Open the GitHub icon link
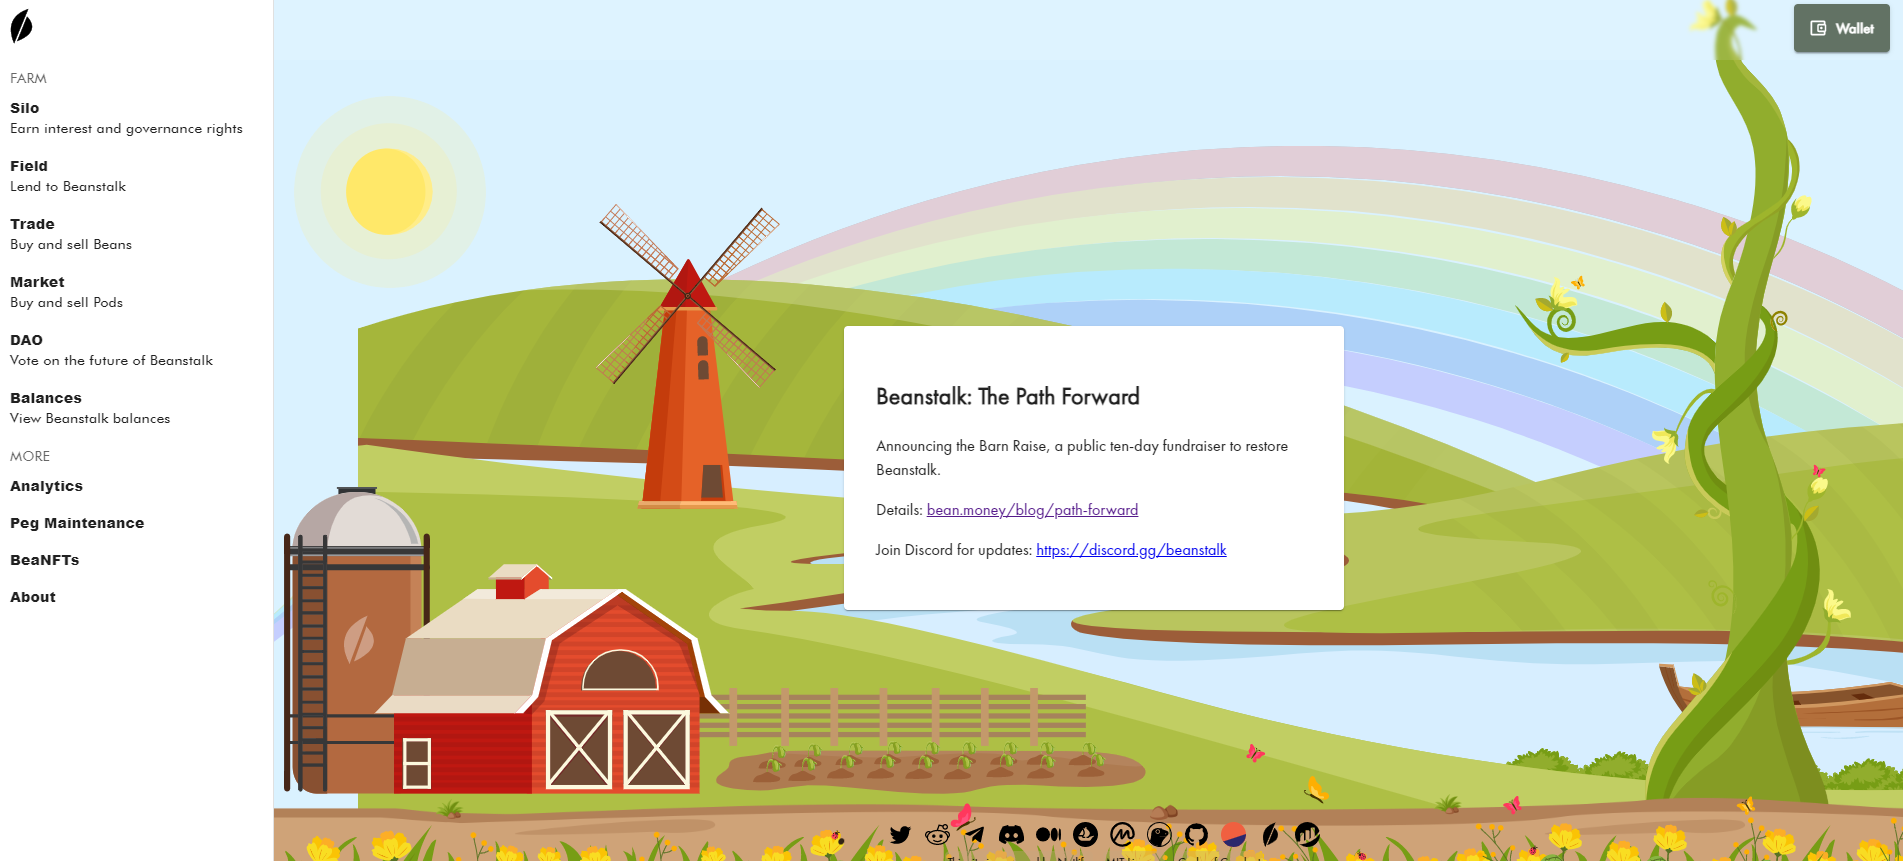Viewport: 1903px width, 861px height. pyautogui.click(x=1196, y=835)
